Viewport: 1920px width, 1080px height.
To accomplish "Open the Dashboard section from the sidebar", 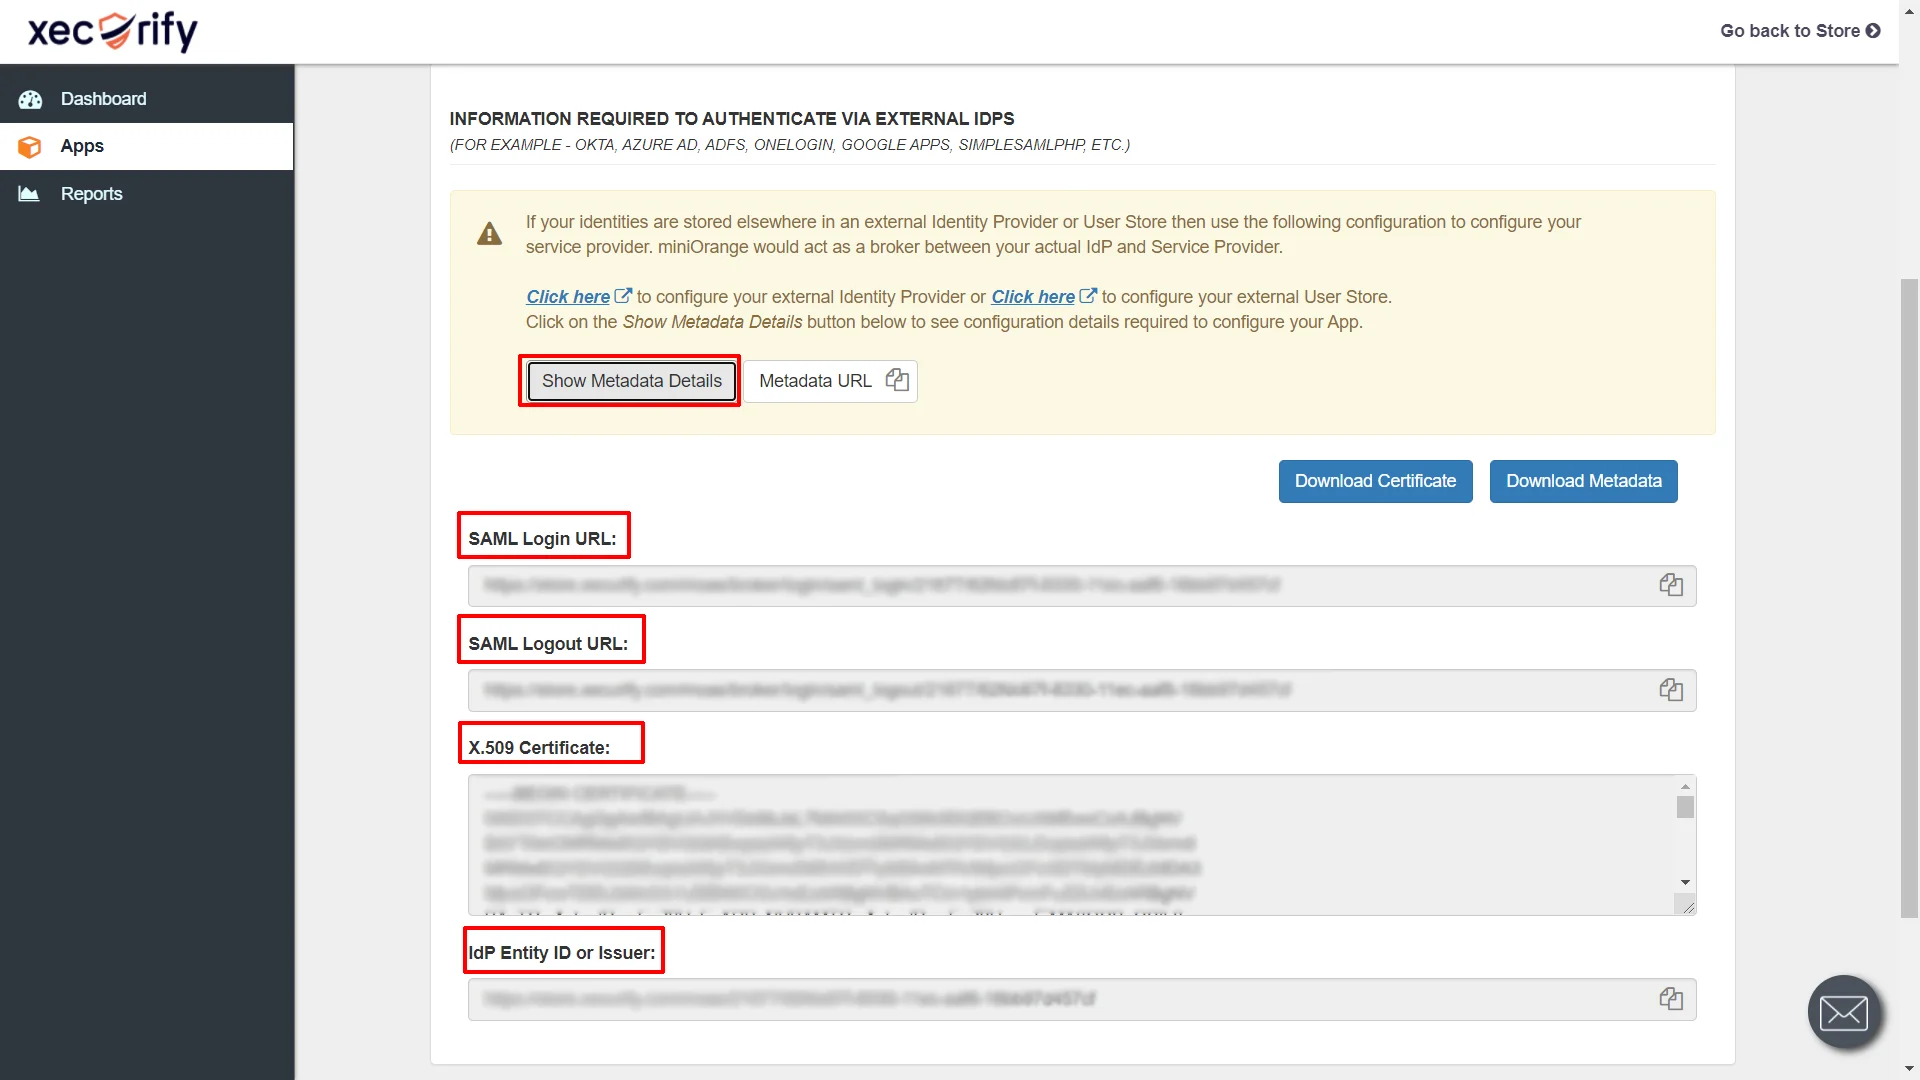I will click(x=103, y=99).
